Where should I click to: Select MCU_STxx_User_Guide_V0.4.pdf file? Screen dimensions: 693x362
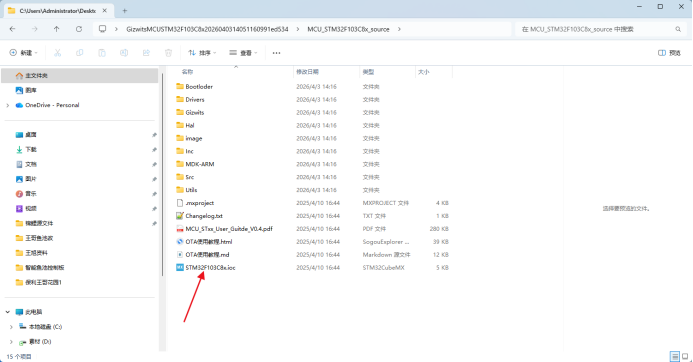(x=224, y=229)
